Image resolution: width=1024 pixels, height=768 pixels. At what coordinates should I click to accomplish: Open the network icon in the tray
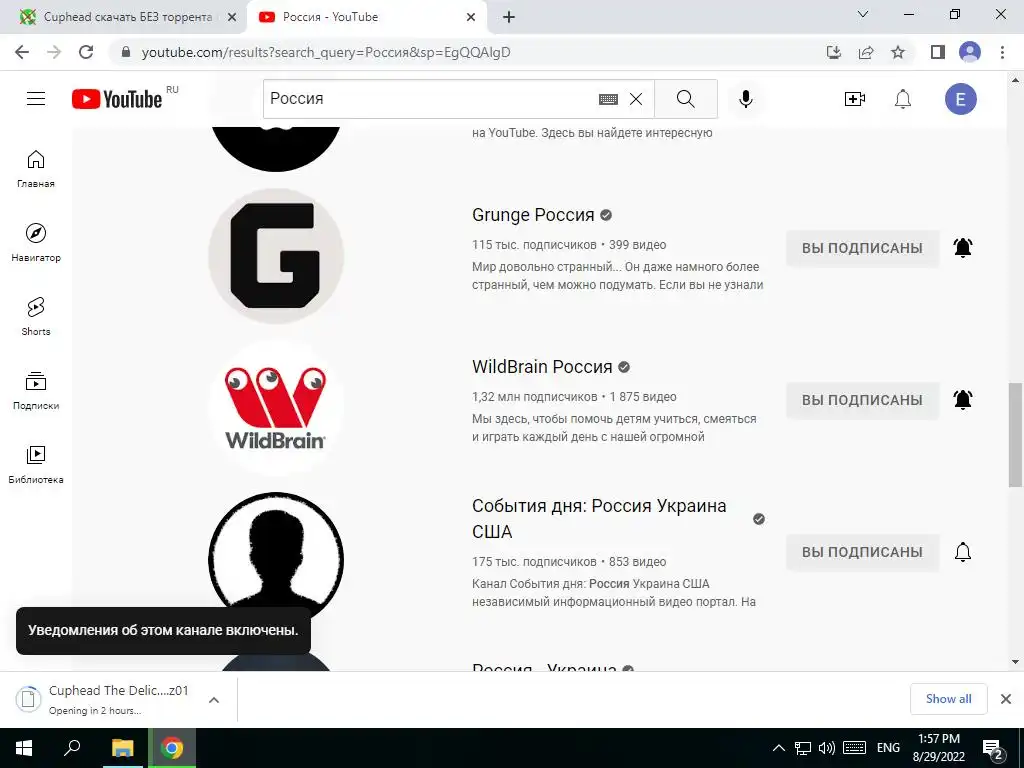(x=803, y=748)
